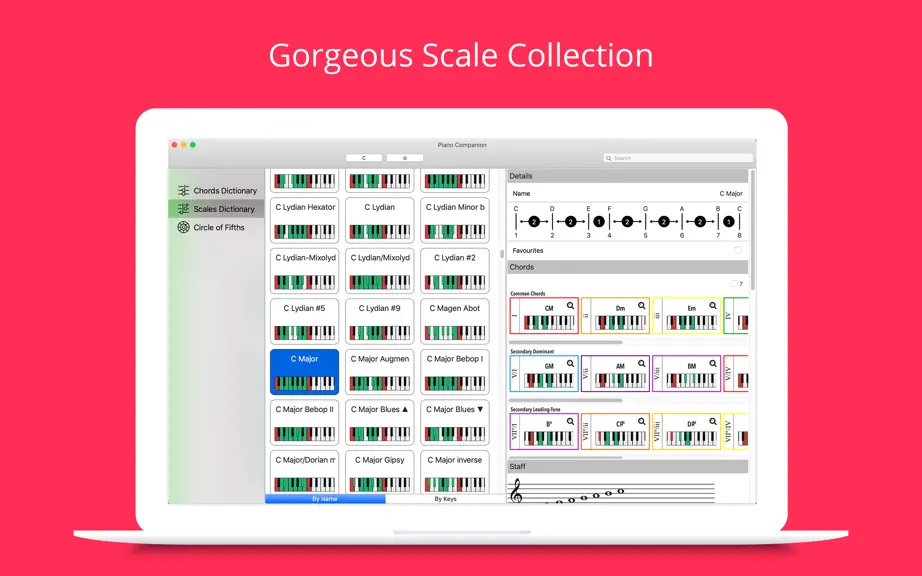Switch to the By Keys tab
The width and height of the screenshot is (922, 576).
tap(445, 499)
